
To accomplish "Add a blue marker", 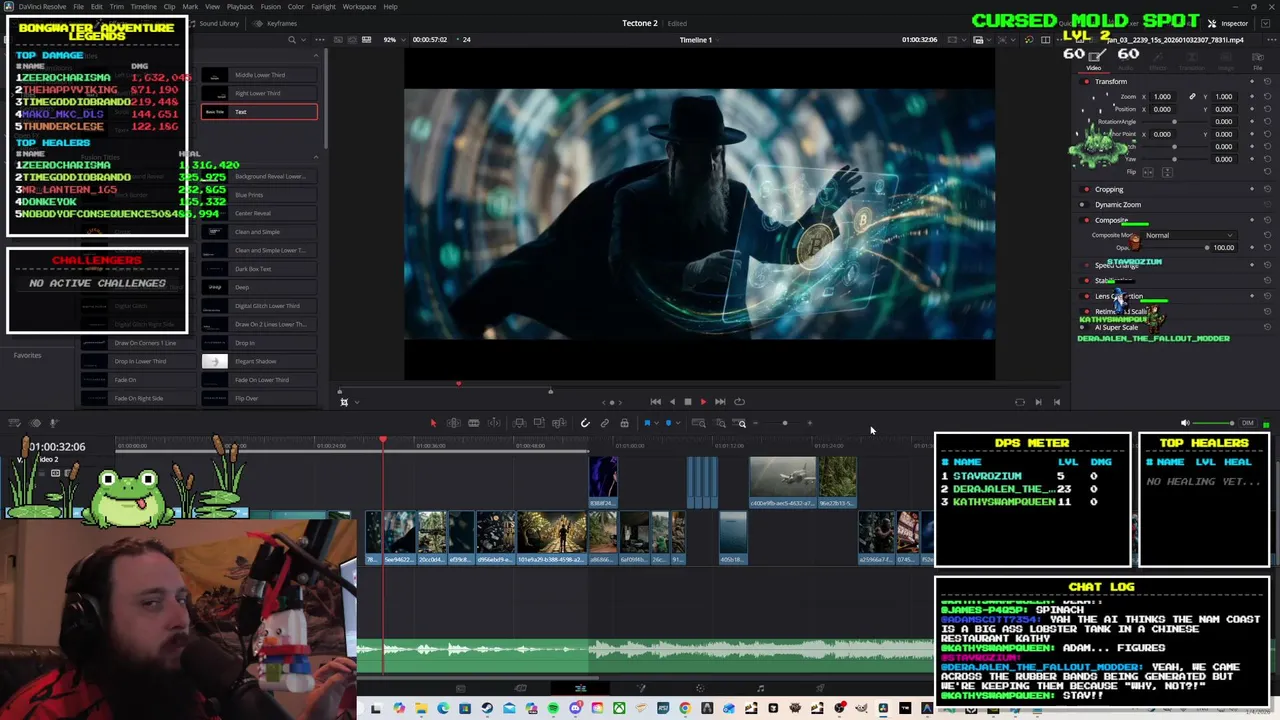I will pos(668,423).
